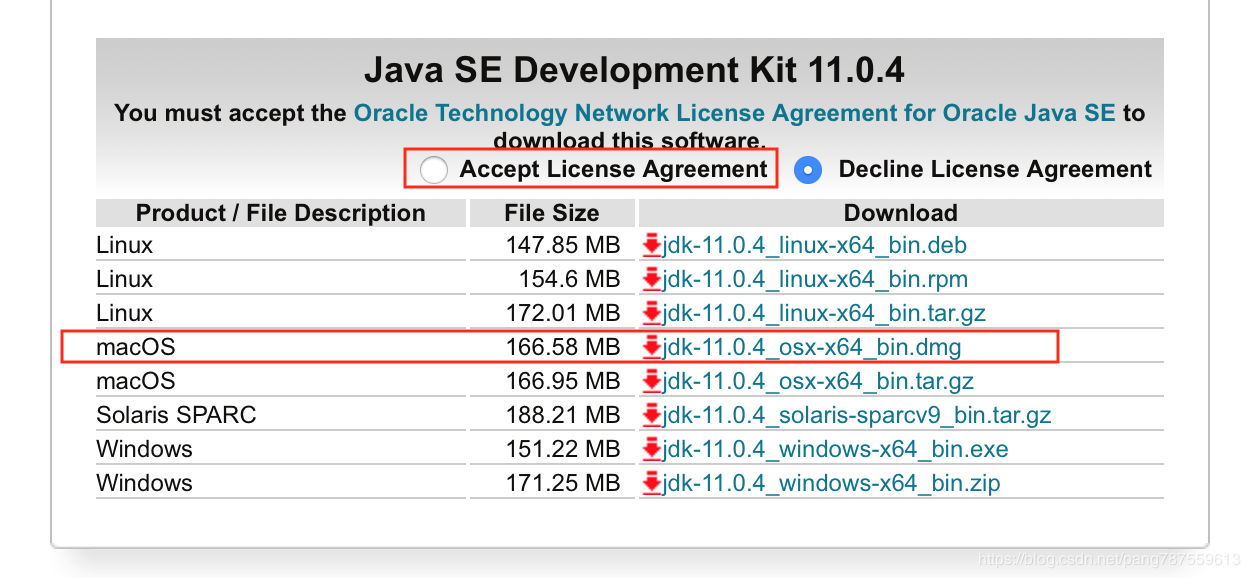Download jdk-11.0.4_windows-x64_bin.zip file link
1250x578 pixels.
pyautogui.click(x=831, y=483)
